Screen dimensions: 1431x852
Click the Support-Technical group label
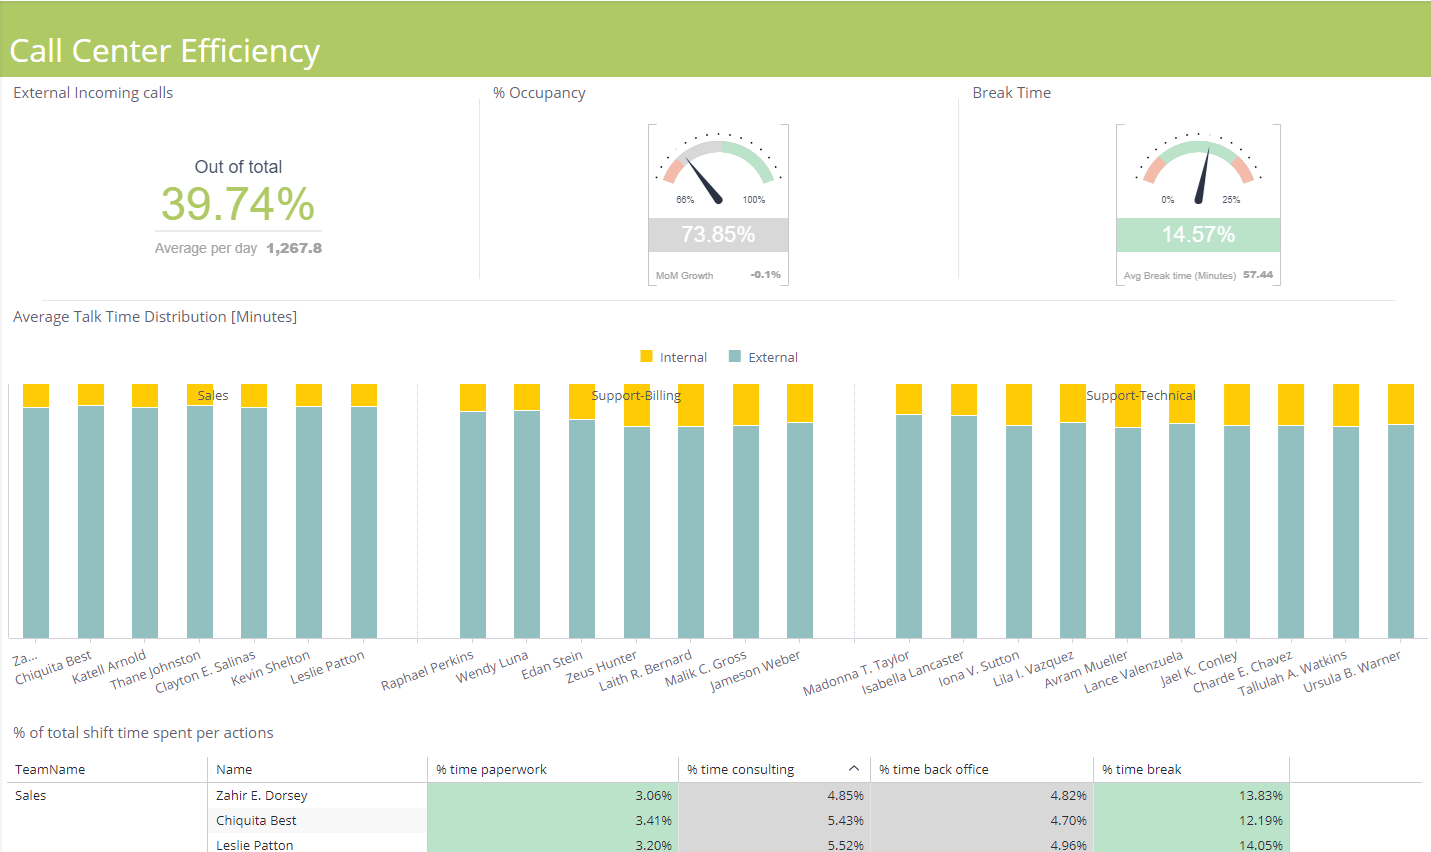[x=1140, y=395]
